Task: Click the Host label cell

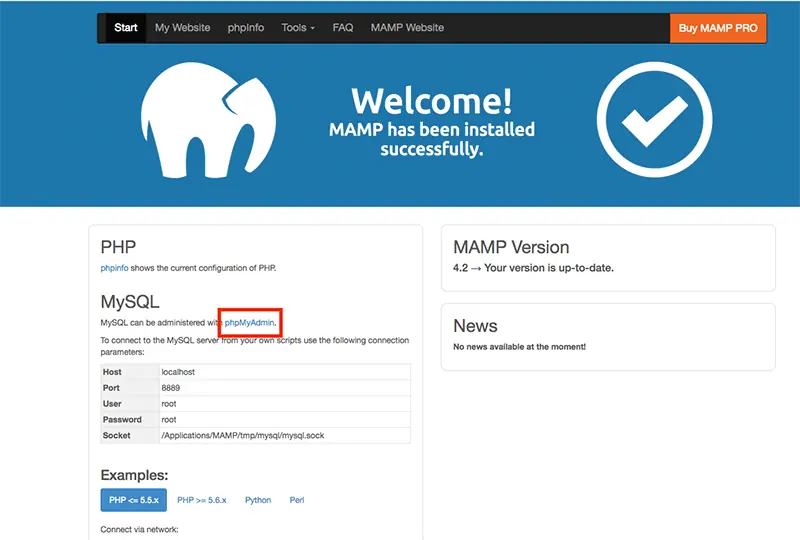Action: point(130,372)
